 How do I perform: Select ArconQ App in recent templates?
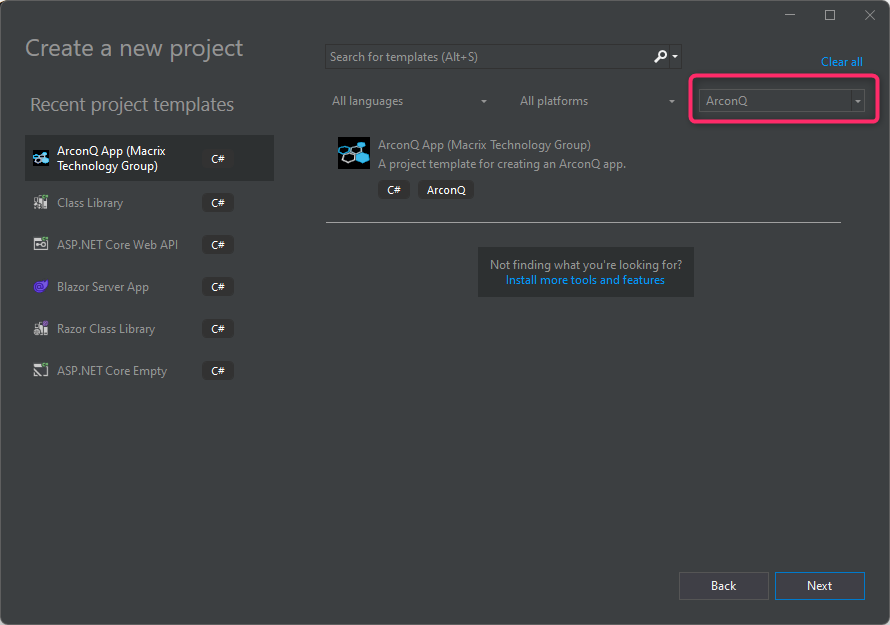(149, 158)
